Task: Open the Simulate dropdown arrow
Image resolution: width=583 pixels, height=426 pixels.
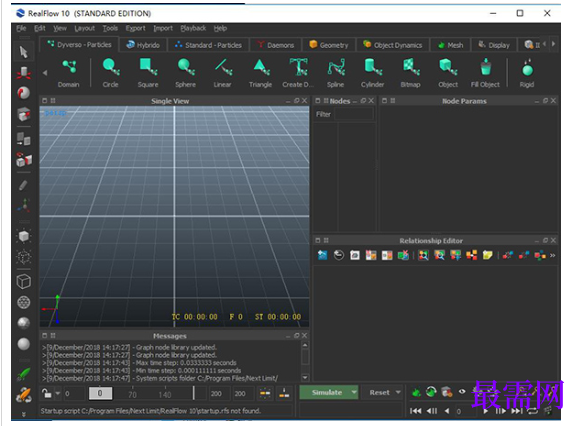Action: pyautogui.click(x=354, y=392)
